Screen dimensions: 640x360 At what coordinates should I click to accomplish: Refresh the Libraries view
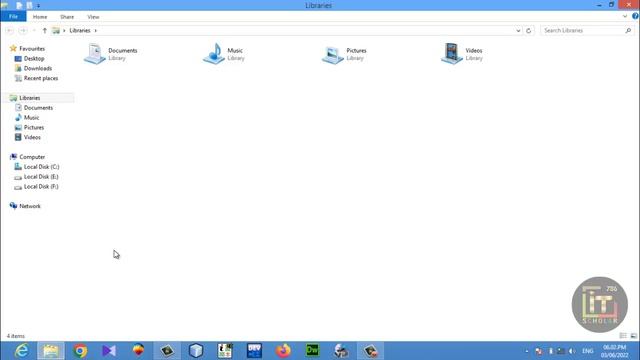coord(529,31)
